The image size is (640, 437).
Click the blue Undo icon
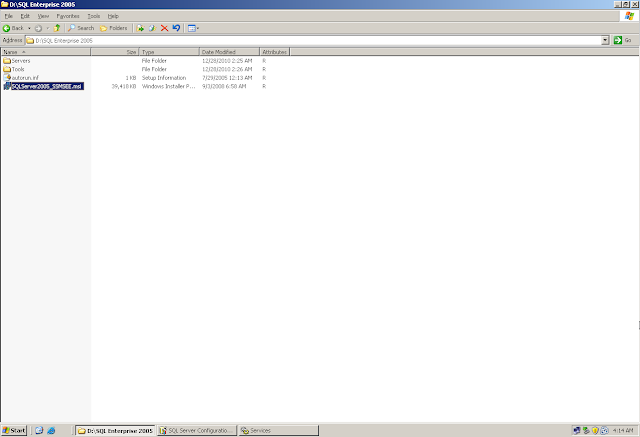(x=176, y=28)
